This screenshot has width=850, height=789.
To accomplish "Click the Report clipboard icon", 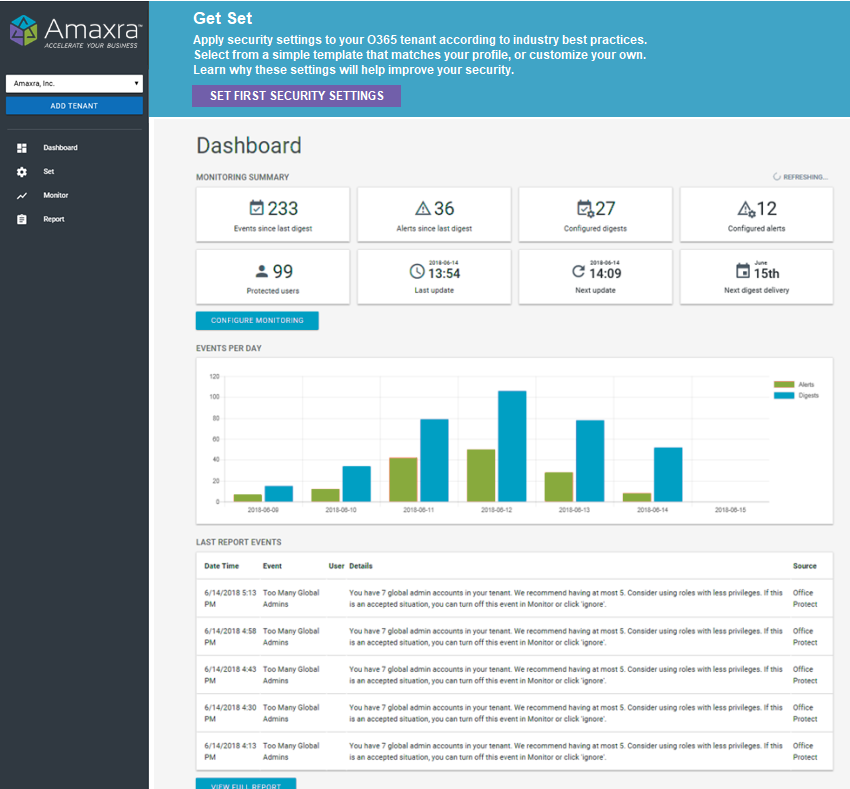I will click(22, 219).
